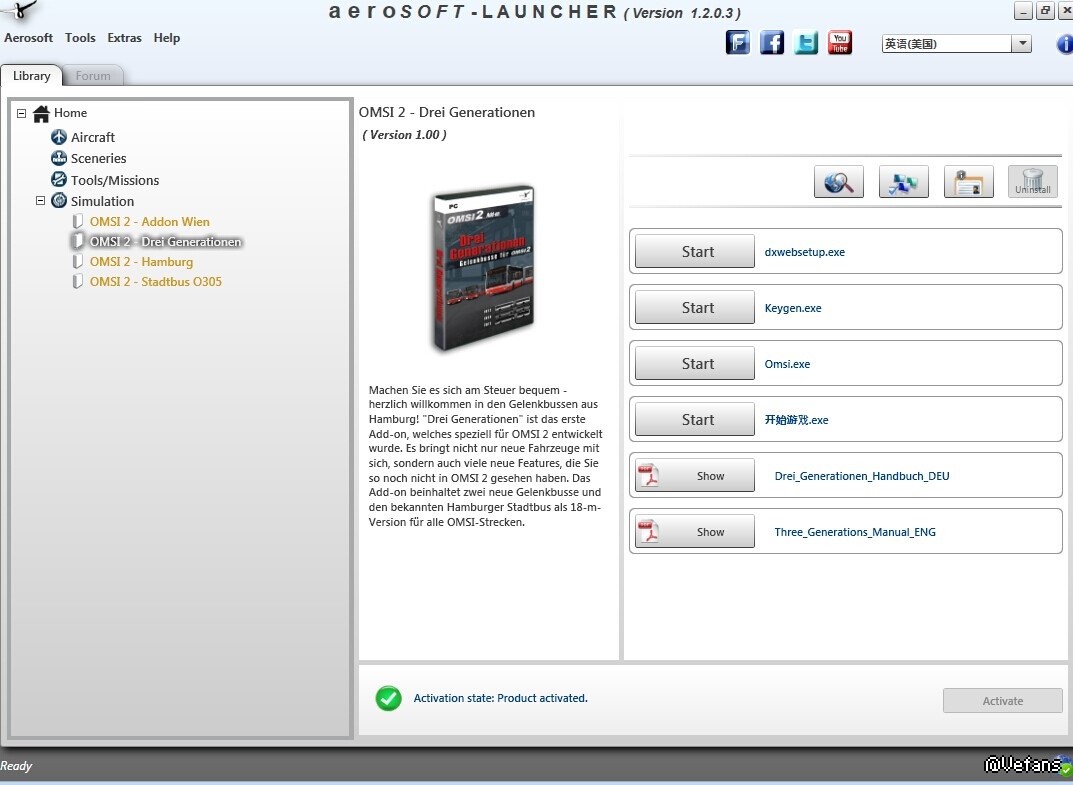Start Omsi.exe

(x=695, y=364)
